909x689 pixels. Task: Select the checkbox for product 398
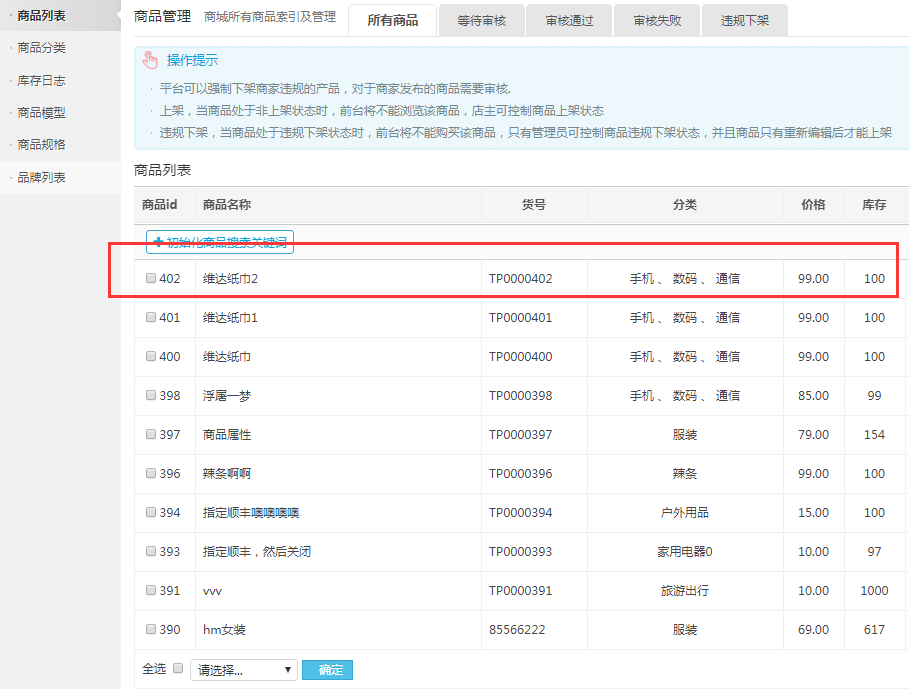pyautogui.click(x=151, y=396)
